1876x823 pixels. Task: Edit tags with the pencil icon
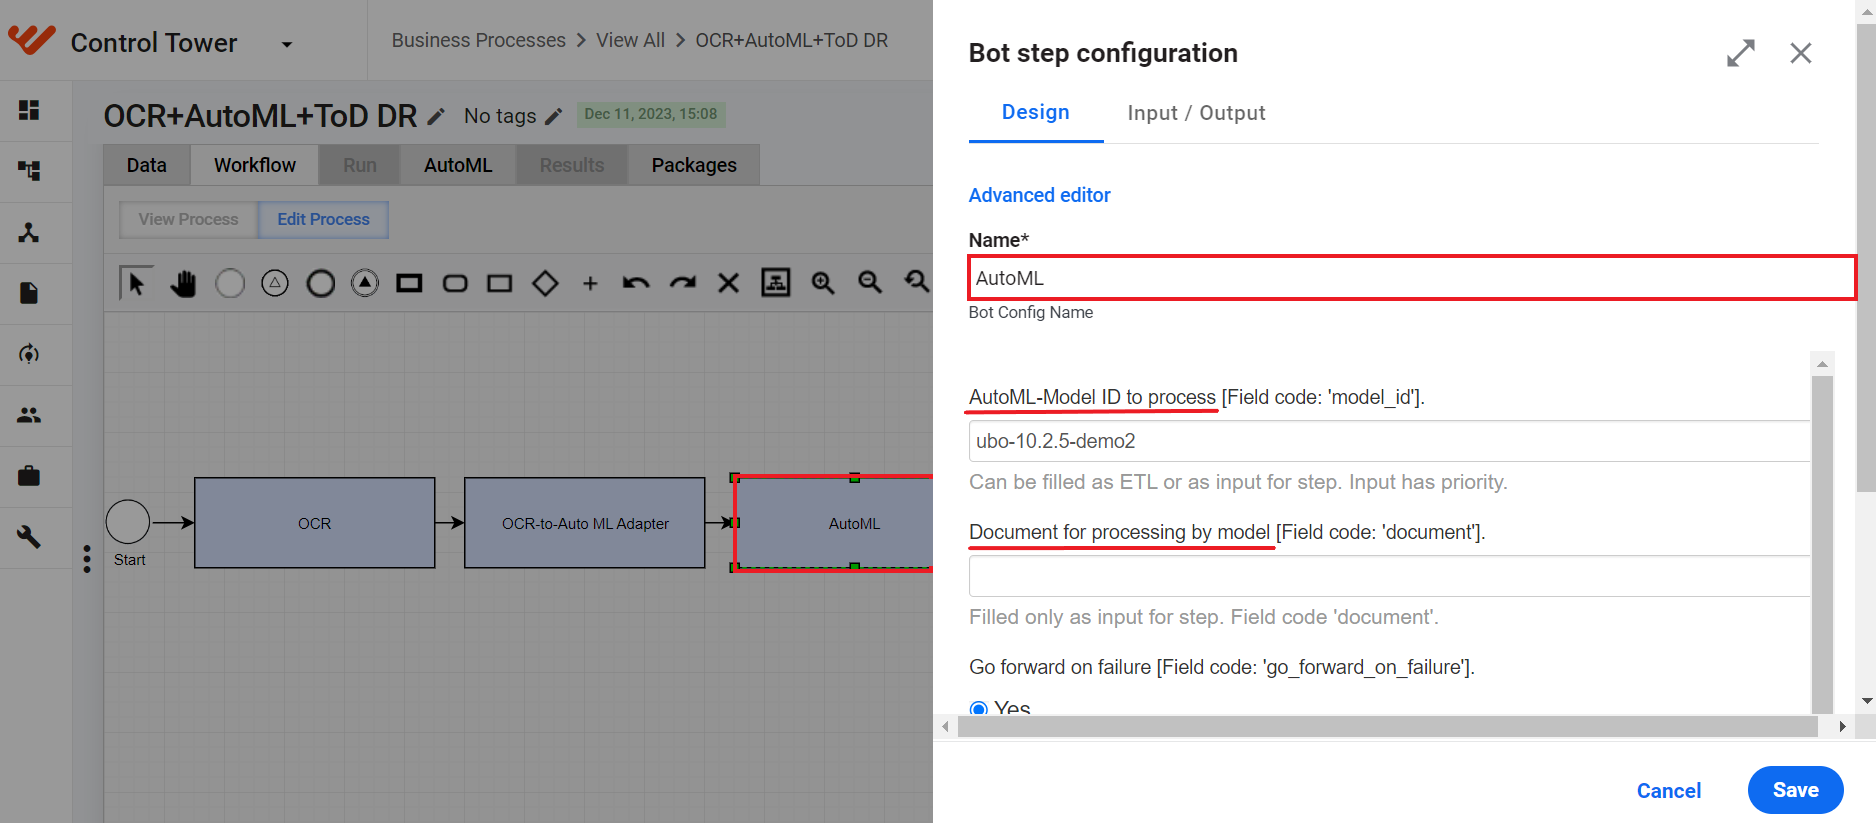(554, 117)
